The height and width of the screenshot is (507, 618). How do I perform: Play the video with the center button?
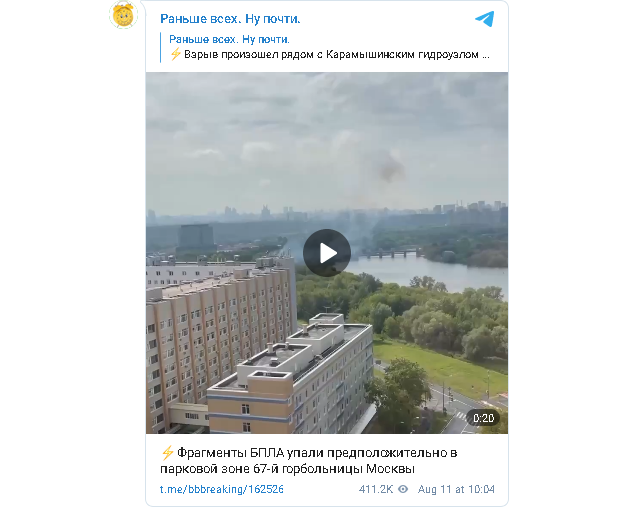point(327,253)
